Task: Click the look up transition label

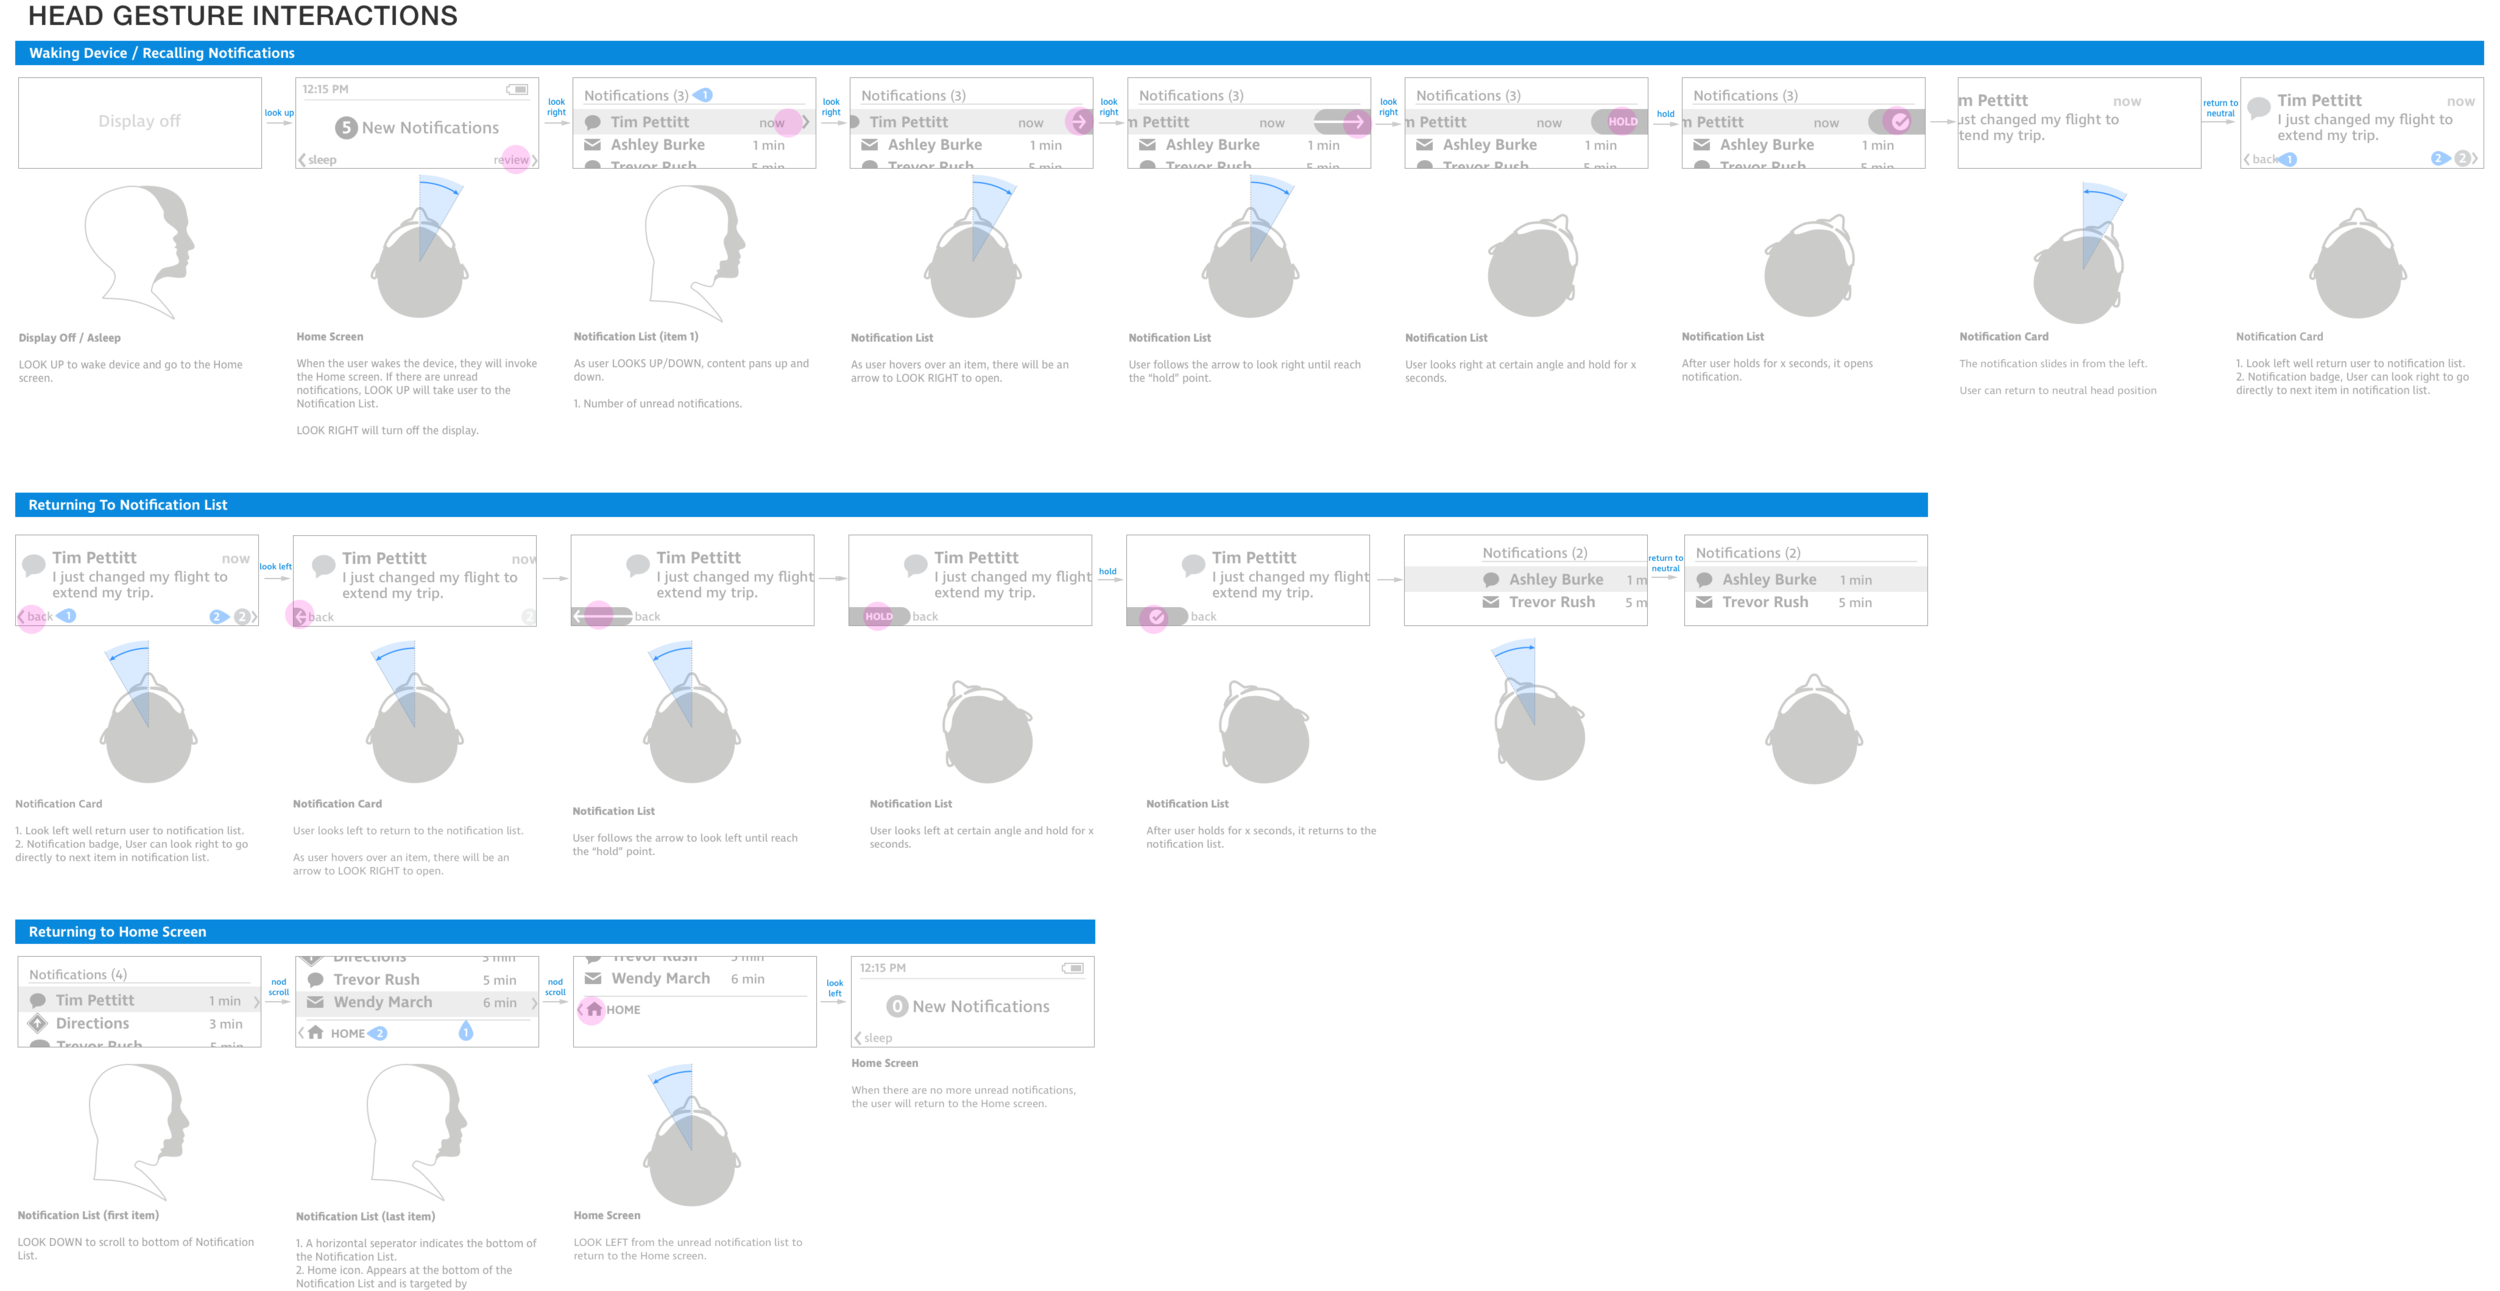Action: tap(279, 113)
